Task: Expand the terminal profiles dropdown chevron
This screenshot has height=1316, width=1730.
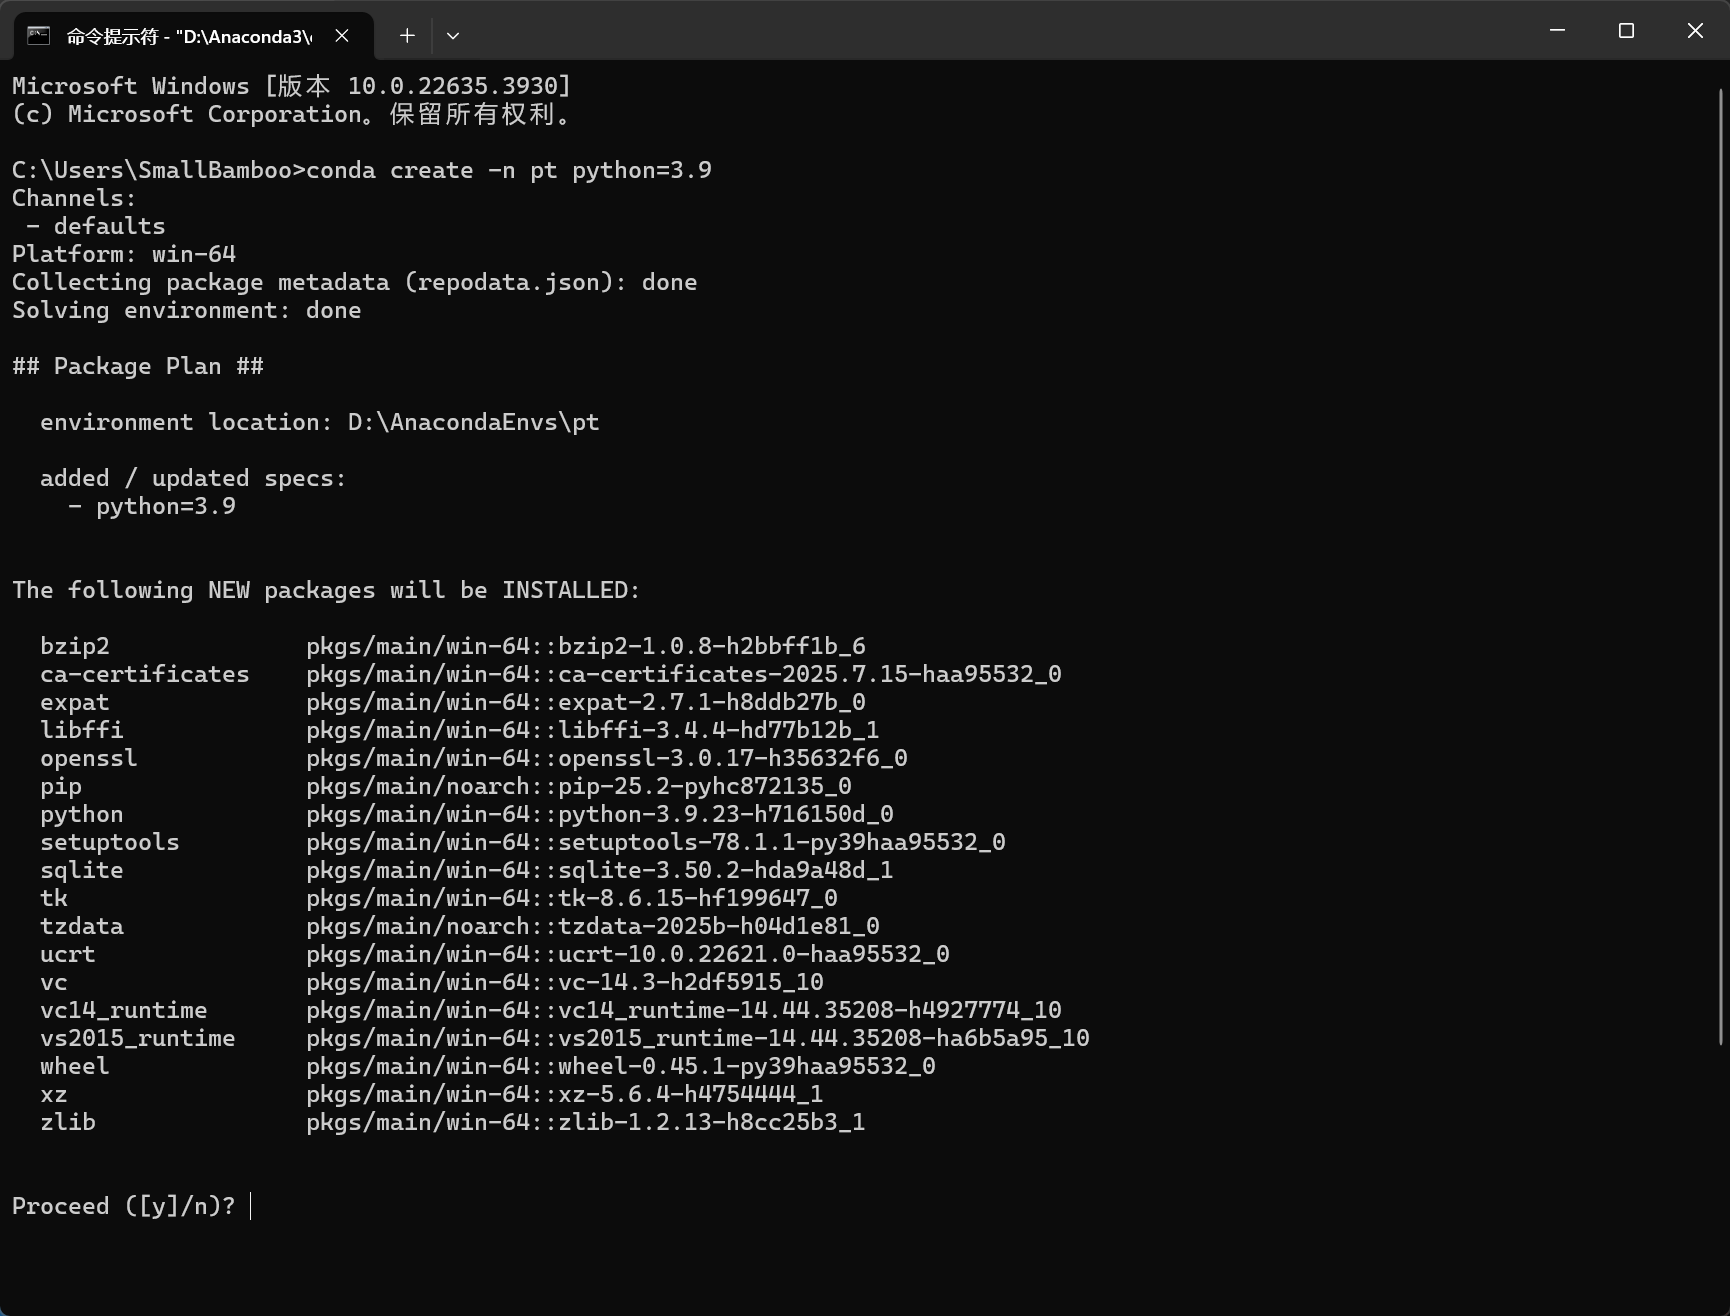Action: [453, 36]
